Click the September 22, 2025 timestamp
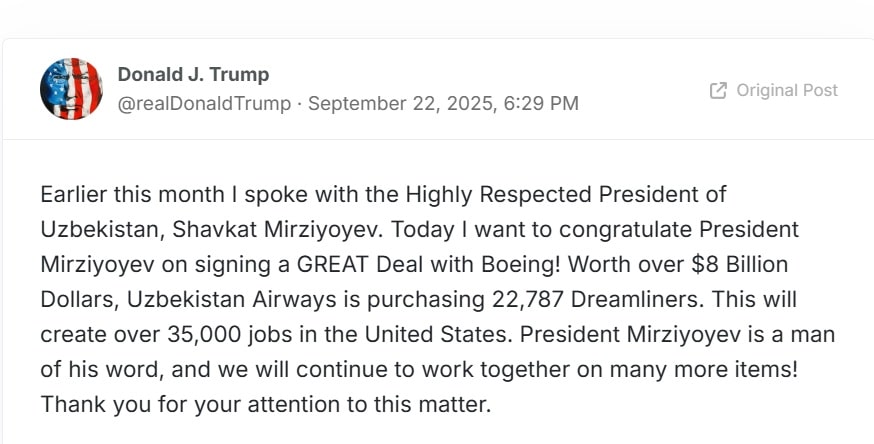The height and width of the screenshot is (444, 874). 400,104
